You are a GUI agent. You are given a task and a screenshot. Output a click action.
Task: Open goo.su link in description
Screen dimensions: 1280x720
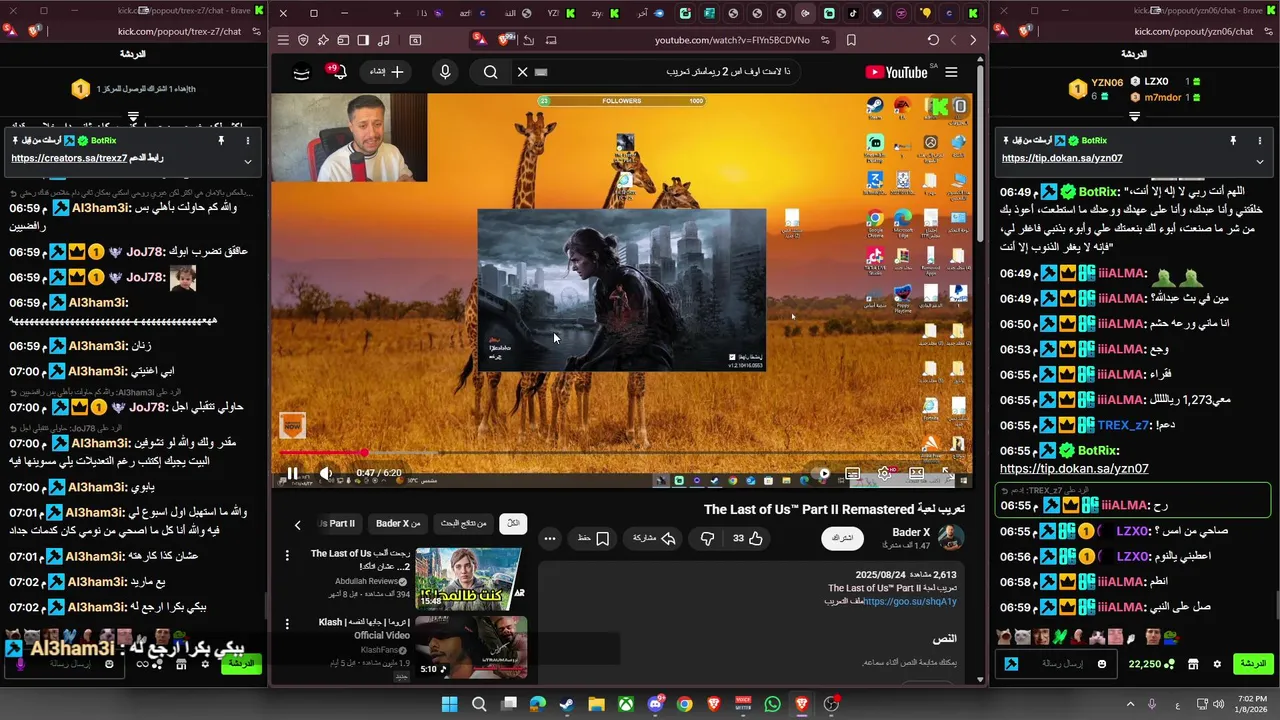point(910,602)
